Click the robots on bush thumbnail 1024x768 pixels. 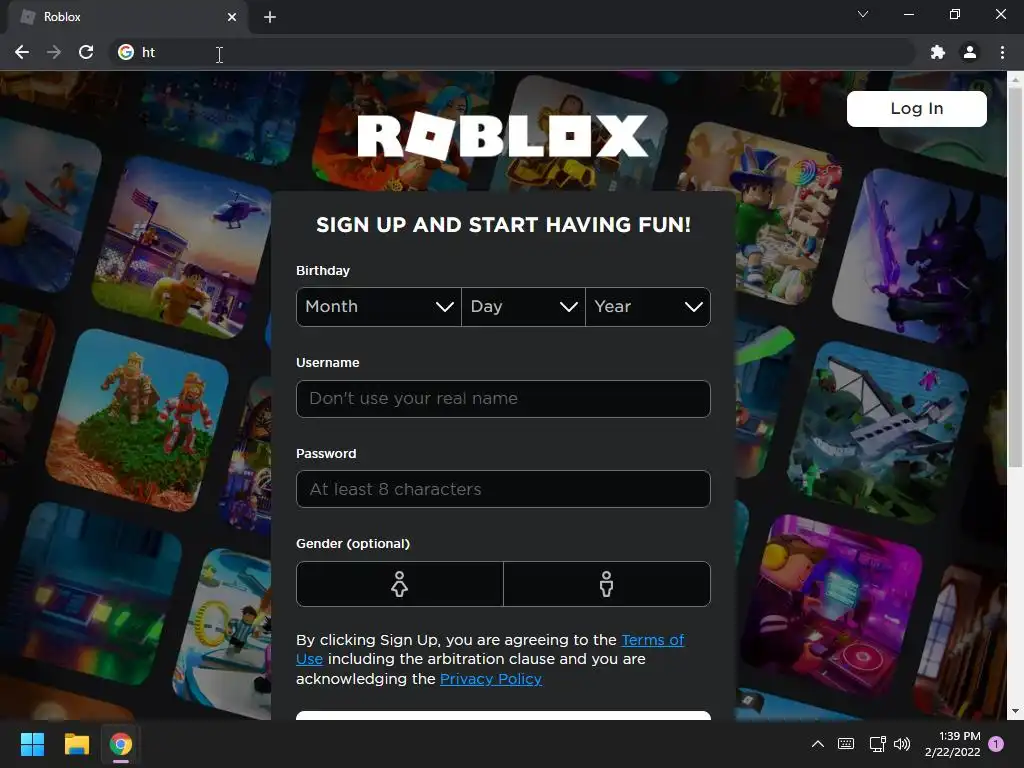tap(137, 419)
